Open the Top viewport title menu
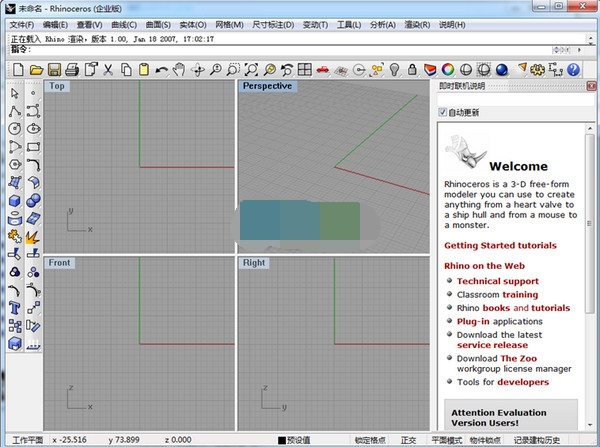Screen dimensions: 600x447 coord(57,86)
